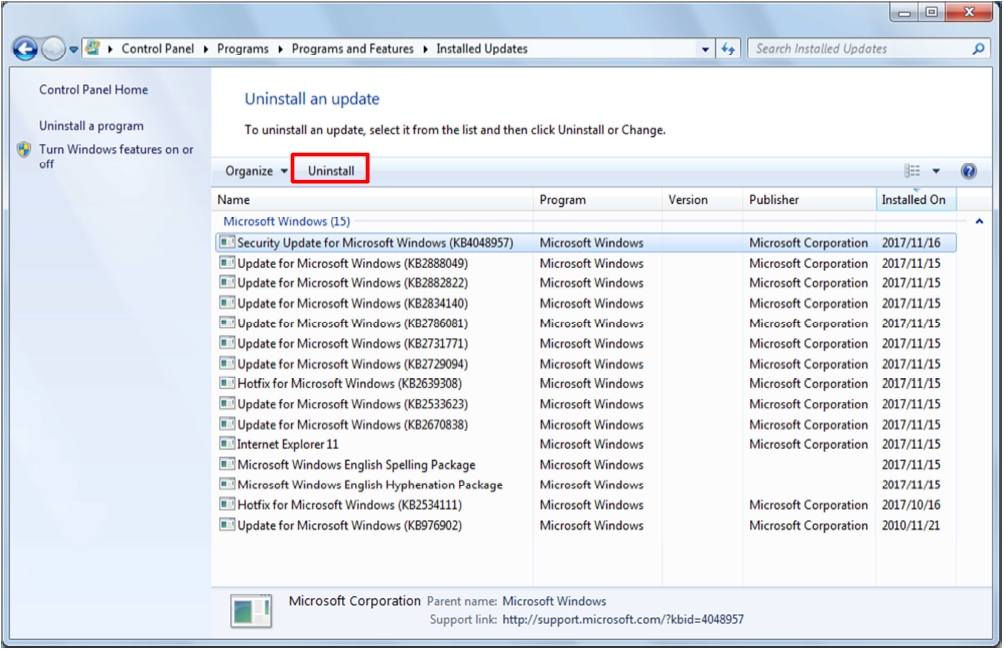Expand arrow after Programs and Features breadcrumb
Viewport: 1004px width, 649px height.
coord(425,49)
